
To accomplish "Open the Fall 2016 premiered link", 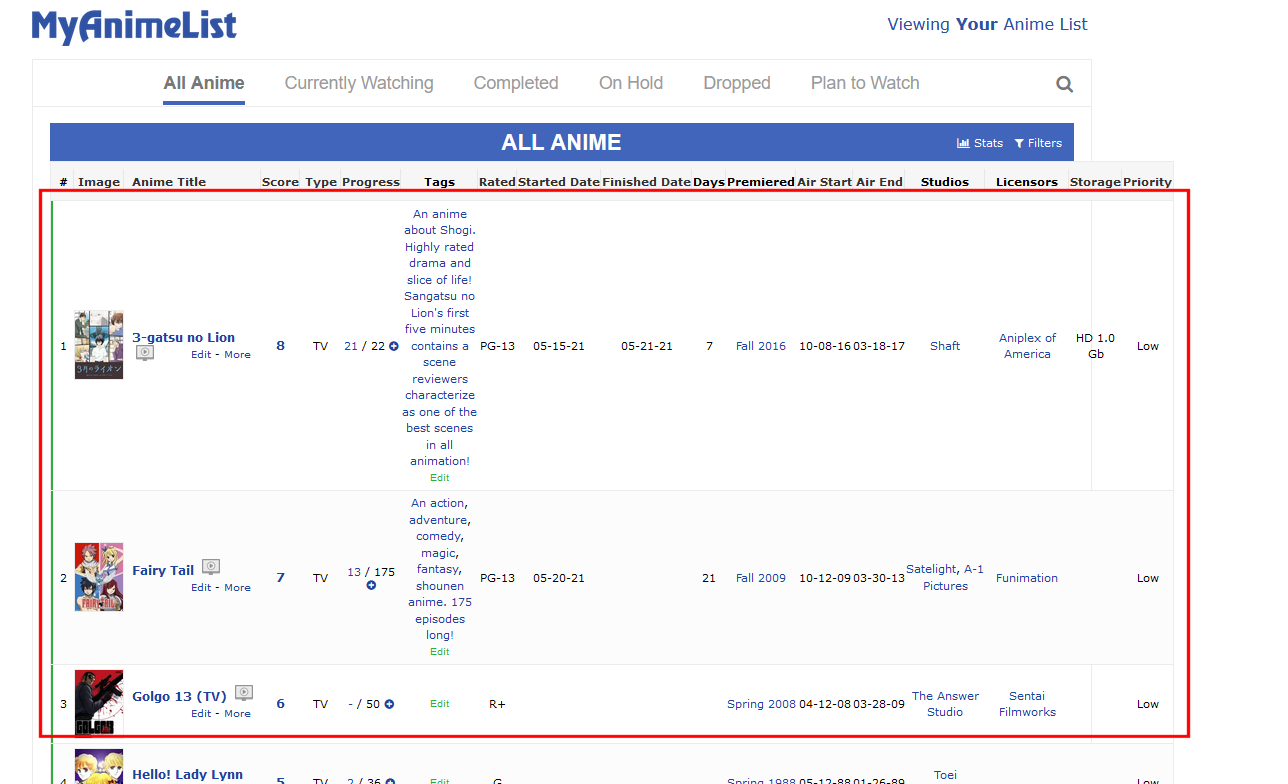I will point(761,346).
